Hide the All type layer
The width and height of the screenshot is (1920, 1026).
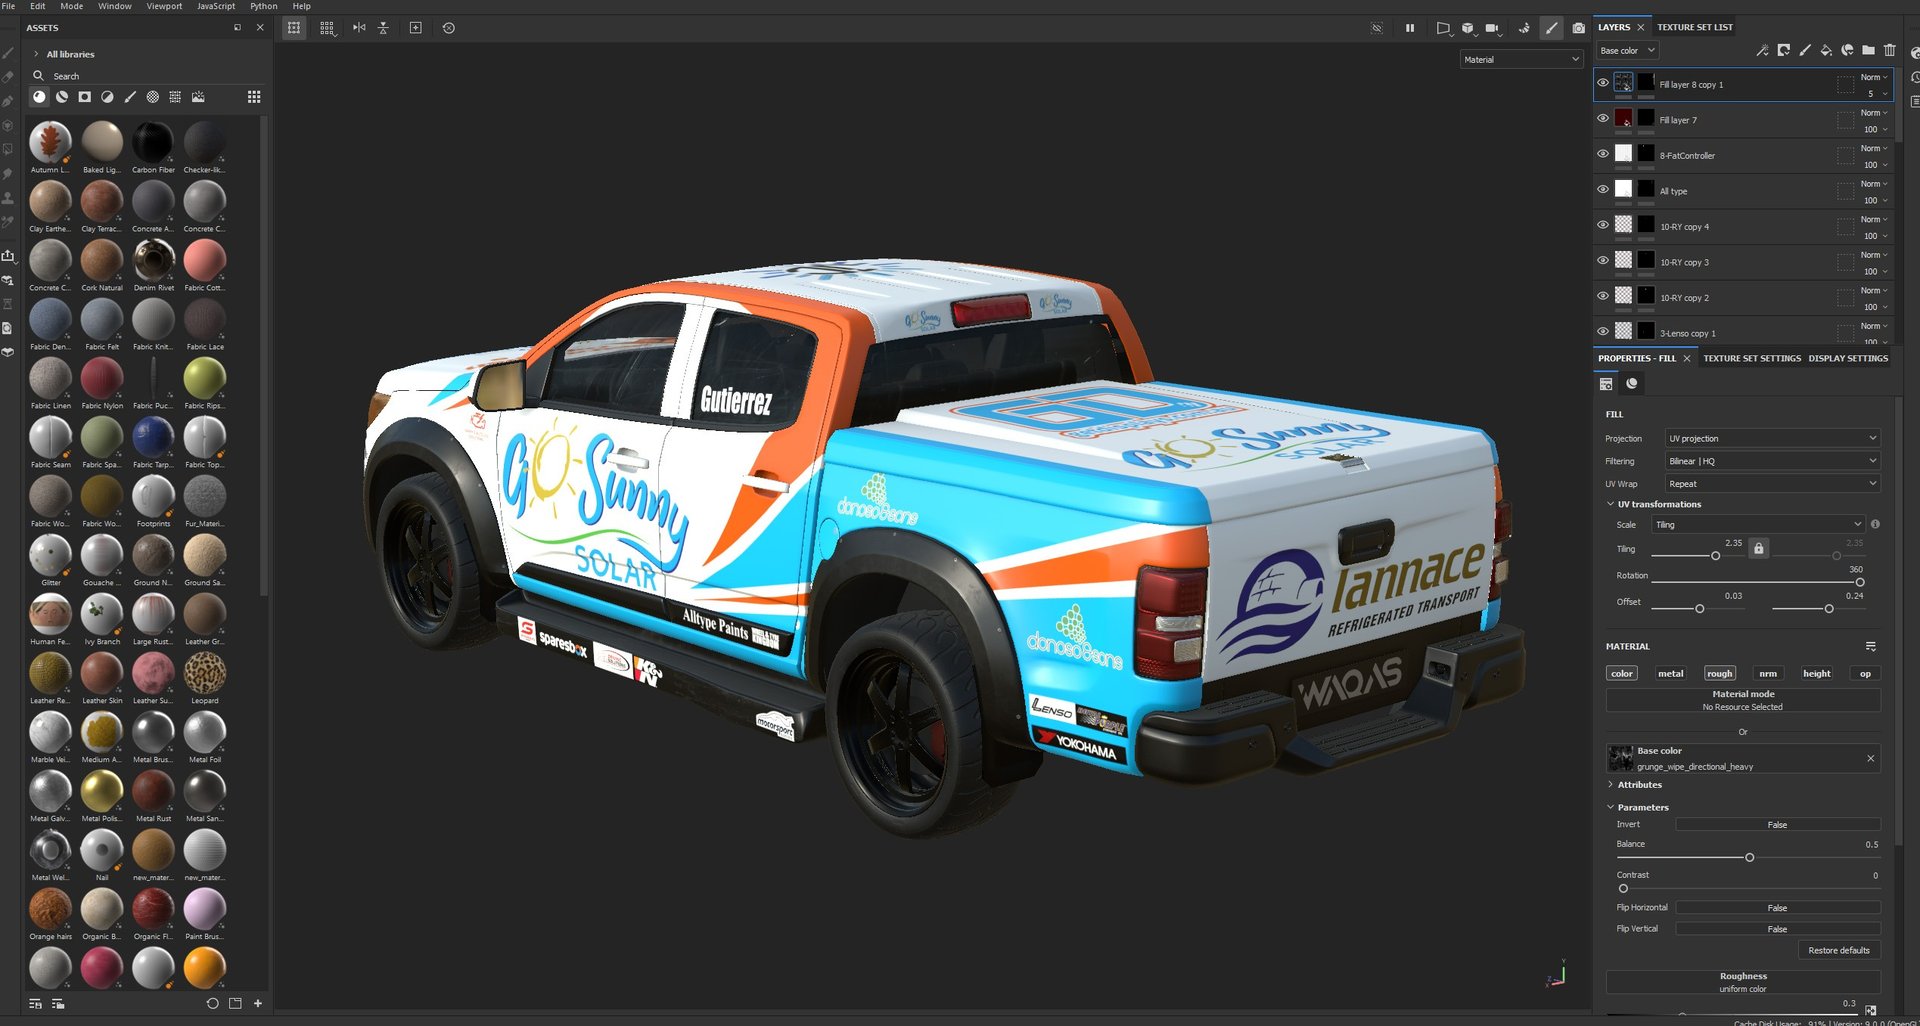coord(1603,189)
